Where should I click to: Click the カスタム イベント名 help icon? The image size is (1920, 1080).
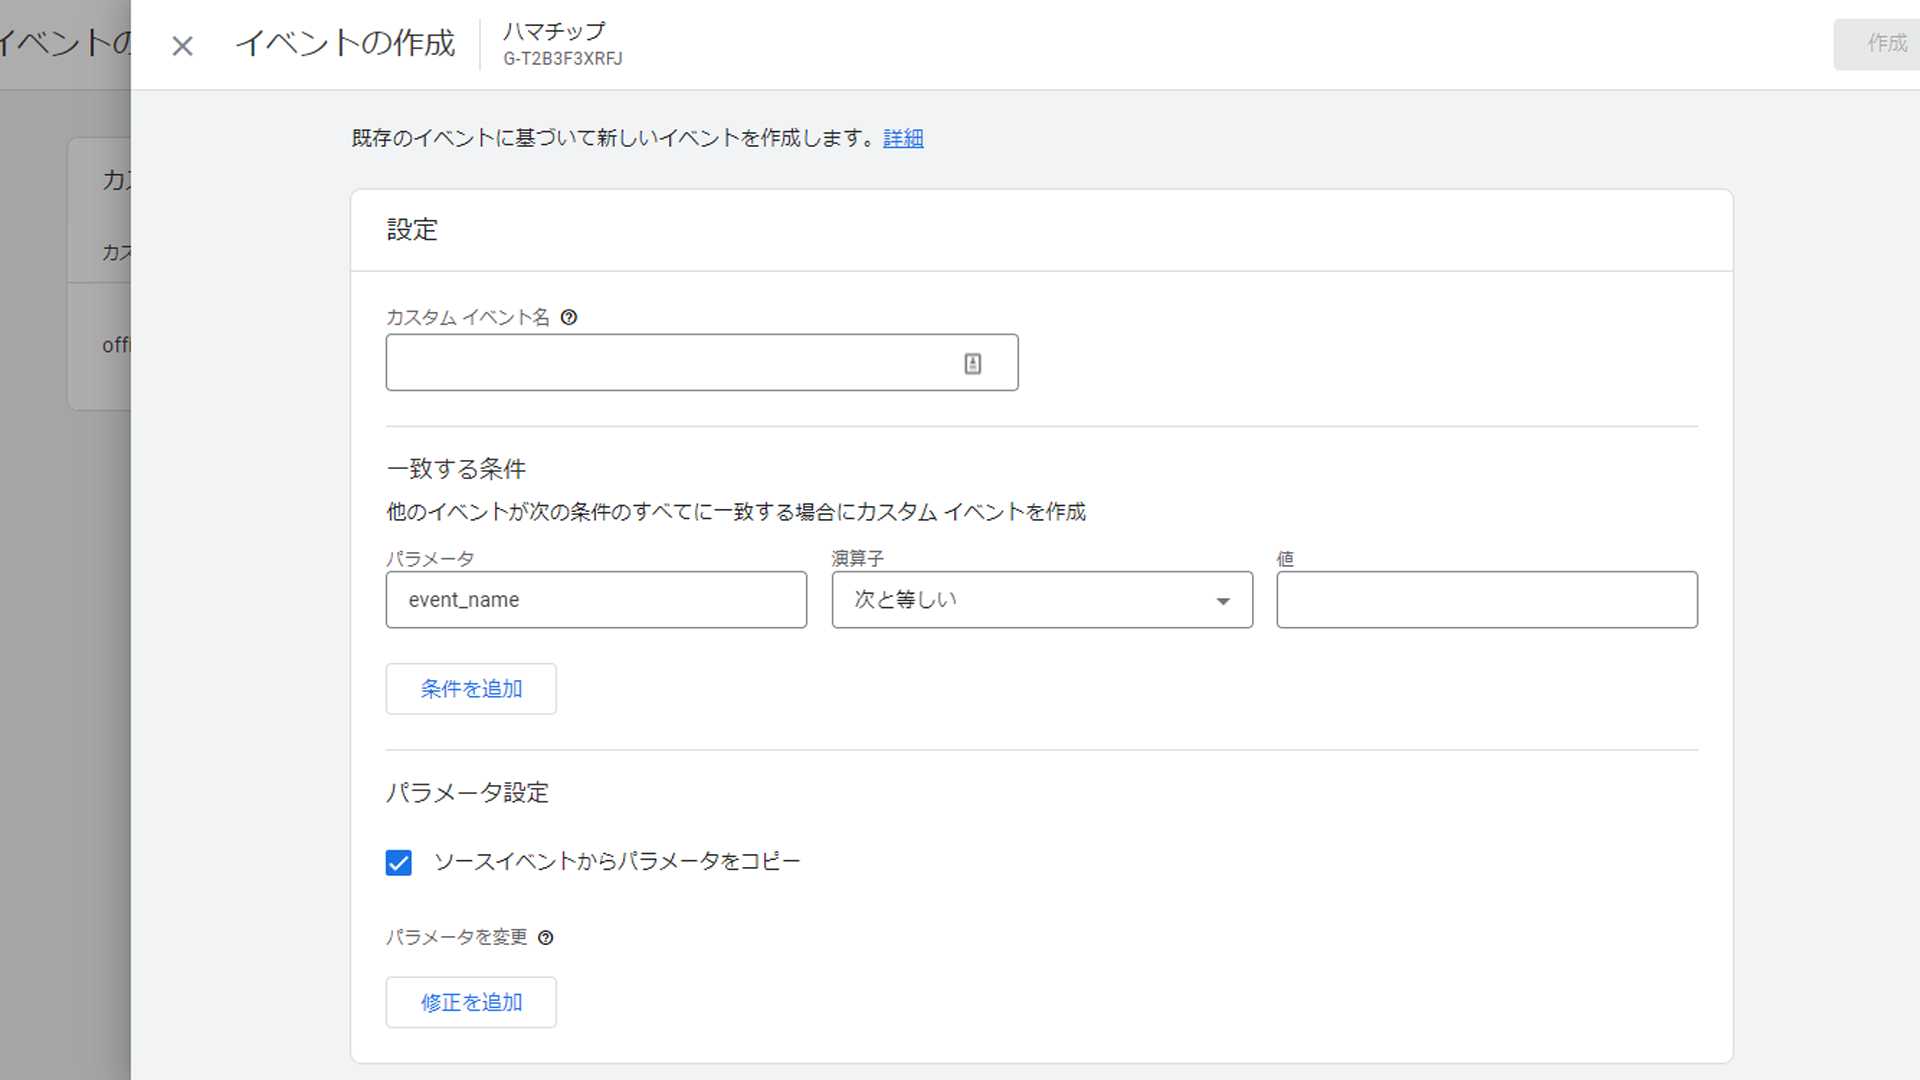click(x=569, y=317)
